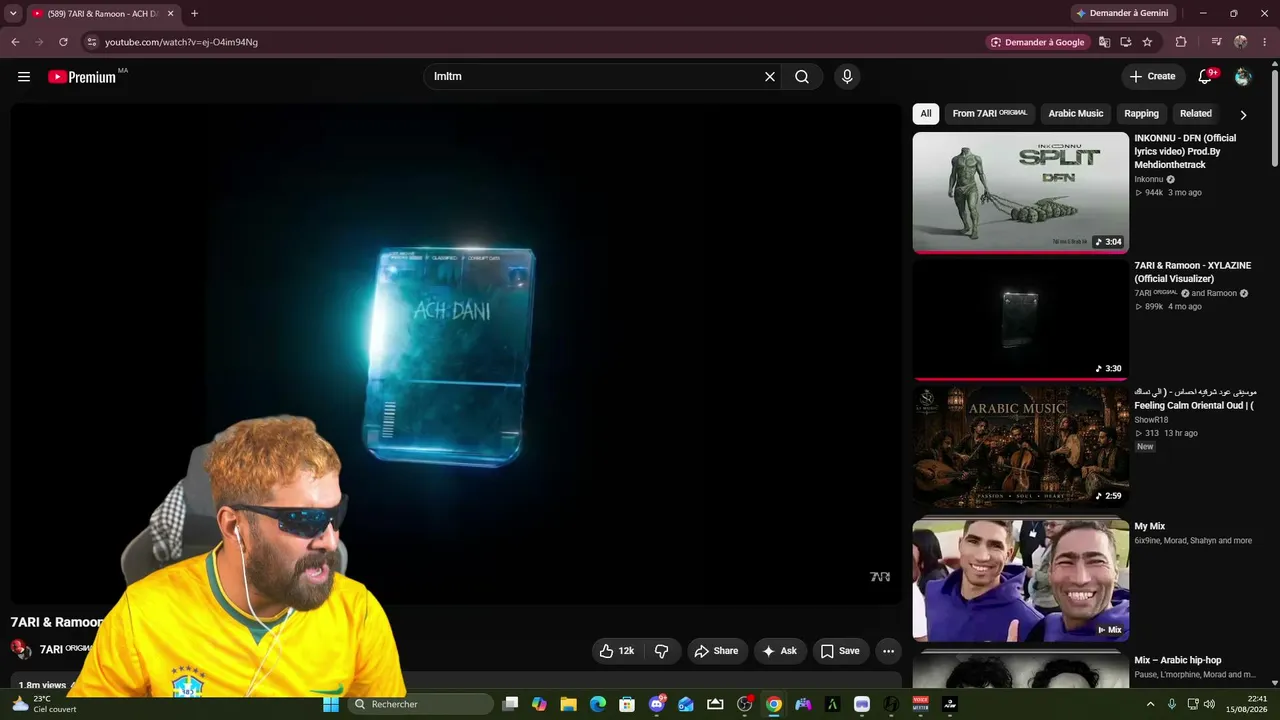This screenshot has width=1280, height=720.
Task: Bookmark this page with star
Action: (1147, 42)
